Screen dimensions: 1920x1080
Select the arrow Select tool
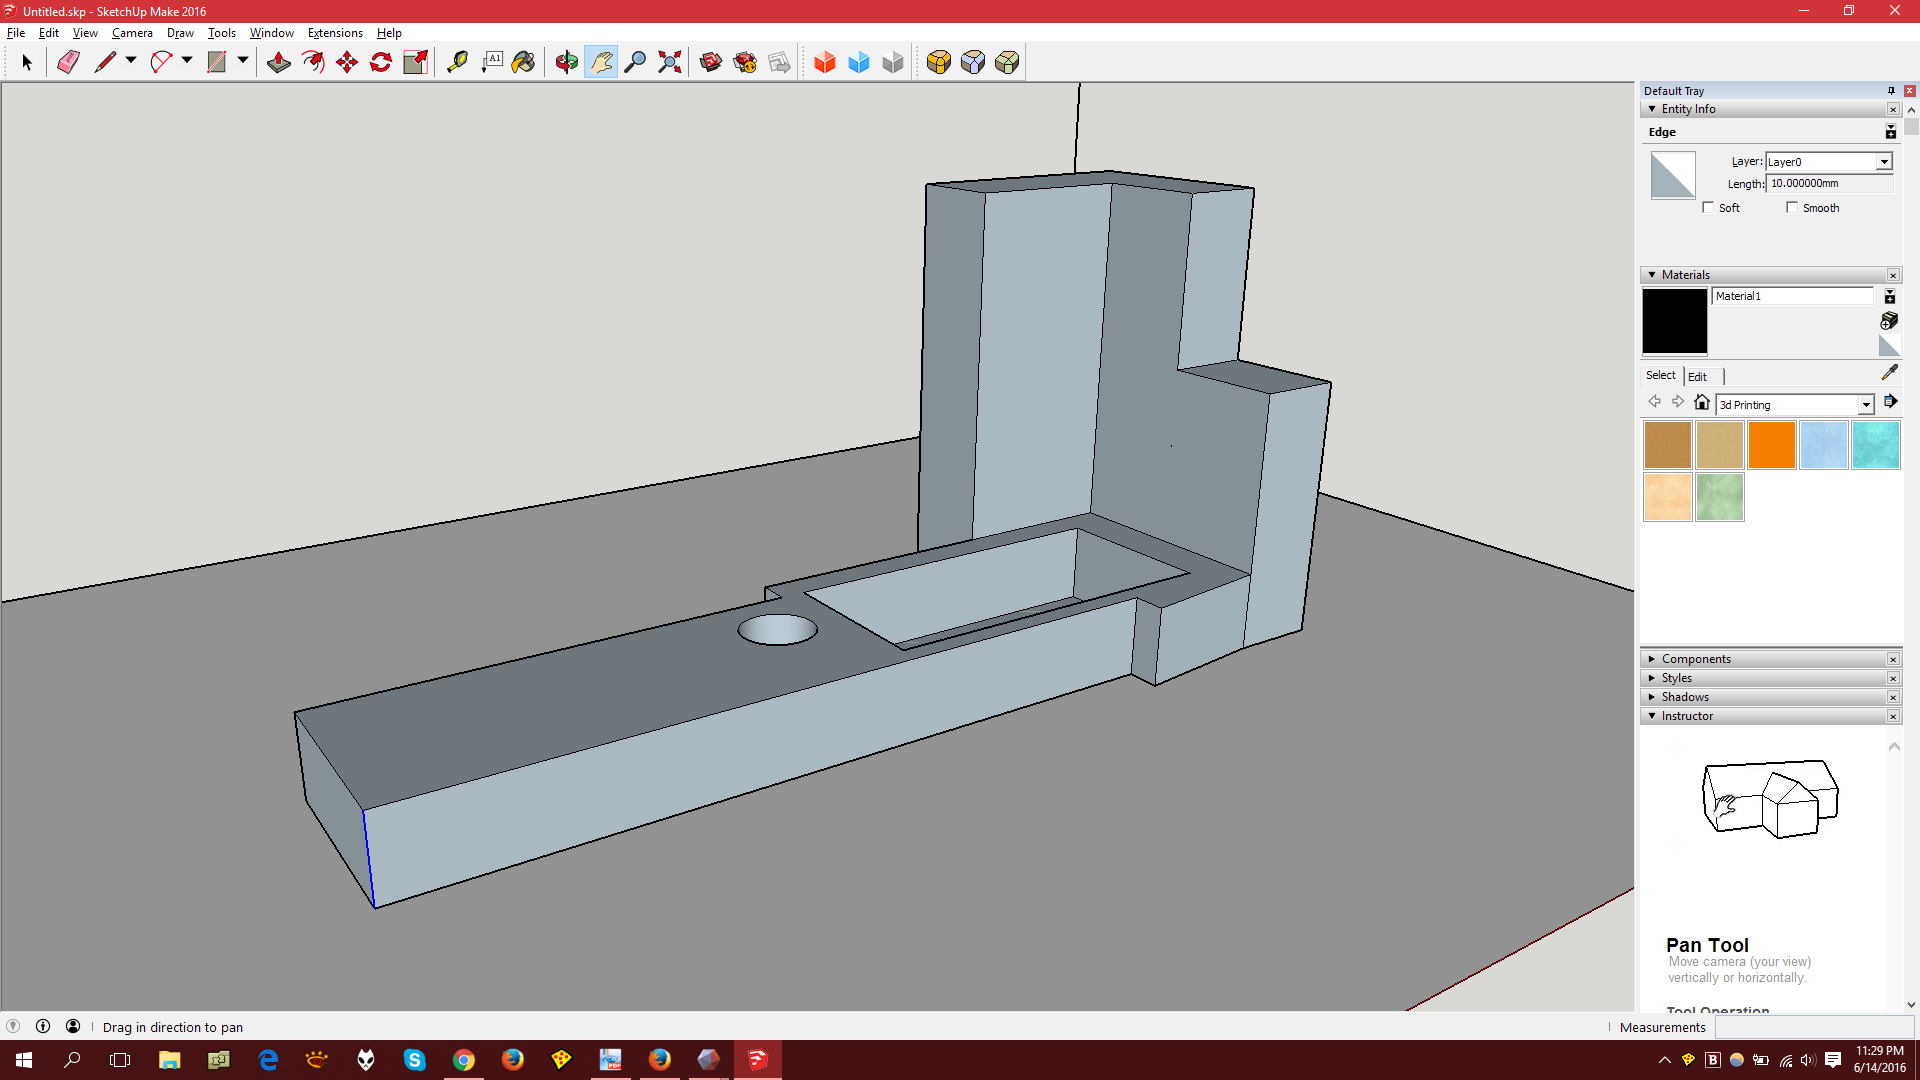click(27, 62)
